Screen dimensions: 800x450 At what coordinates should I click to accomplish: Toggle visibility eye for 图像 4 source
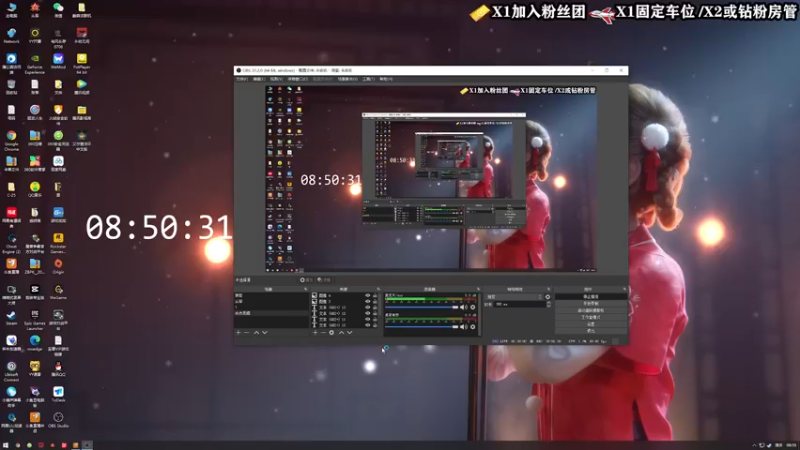(x=367, y=295)
